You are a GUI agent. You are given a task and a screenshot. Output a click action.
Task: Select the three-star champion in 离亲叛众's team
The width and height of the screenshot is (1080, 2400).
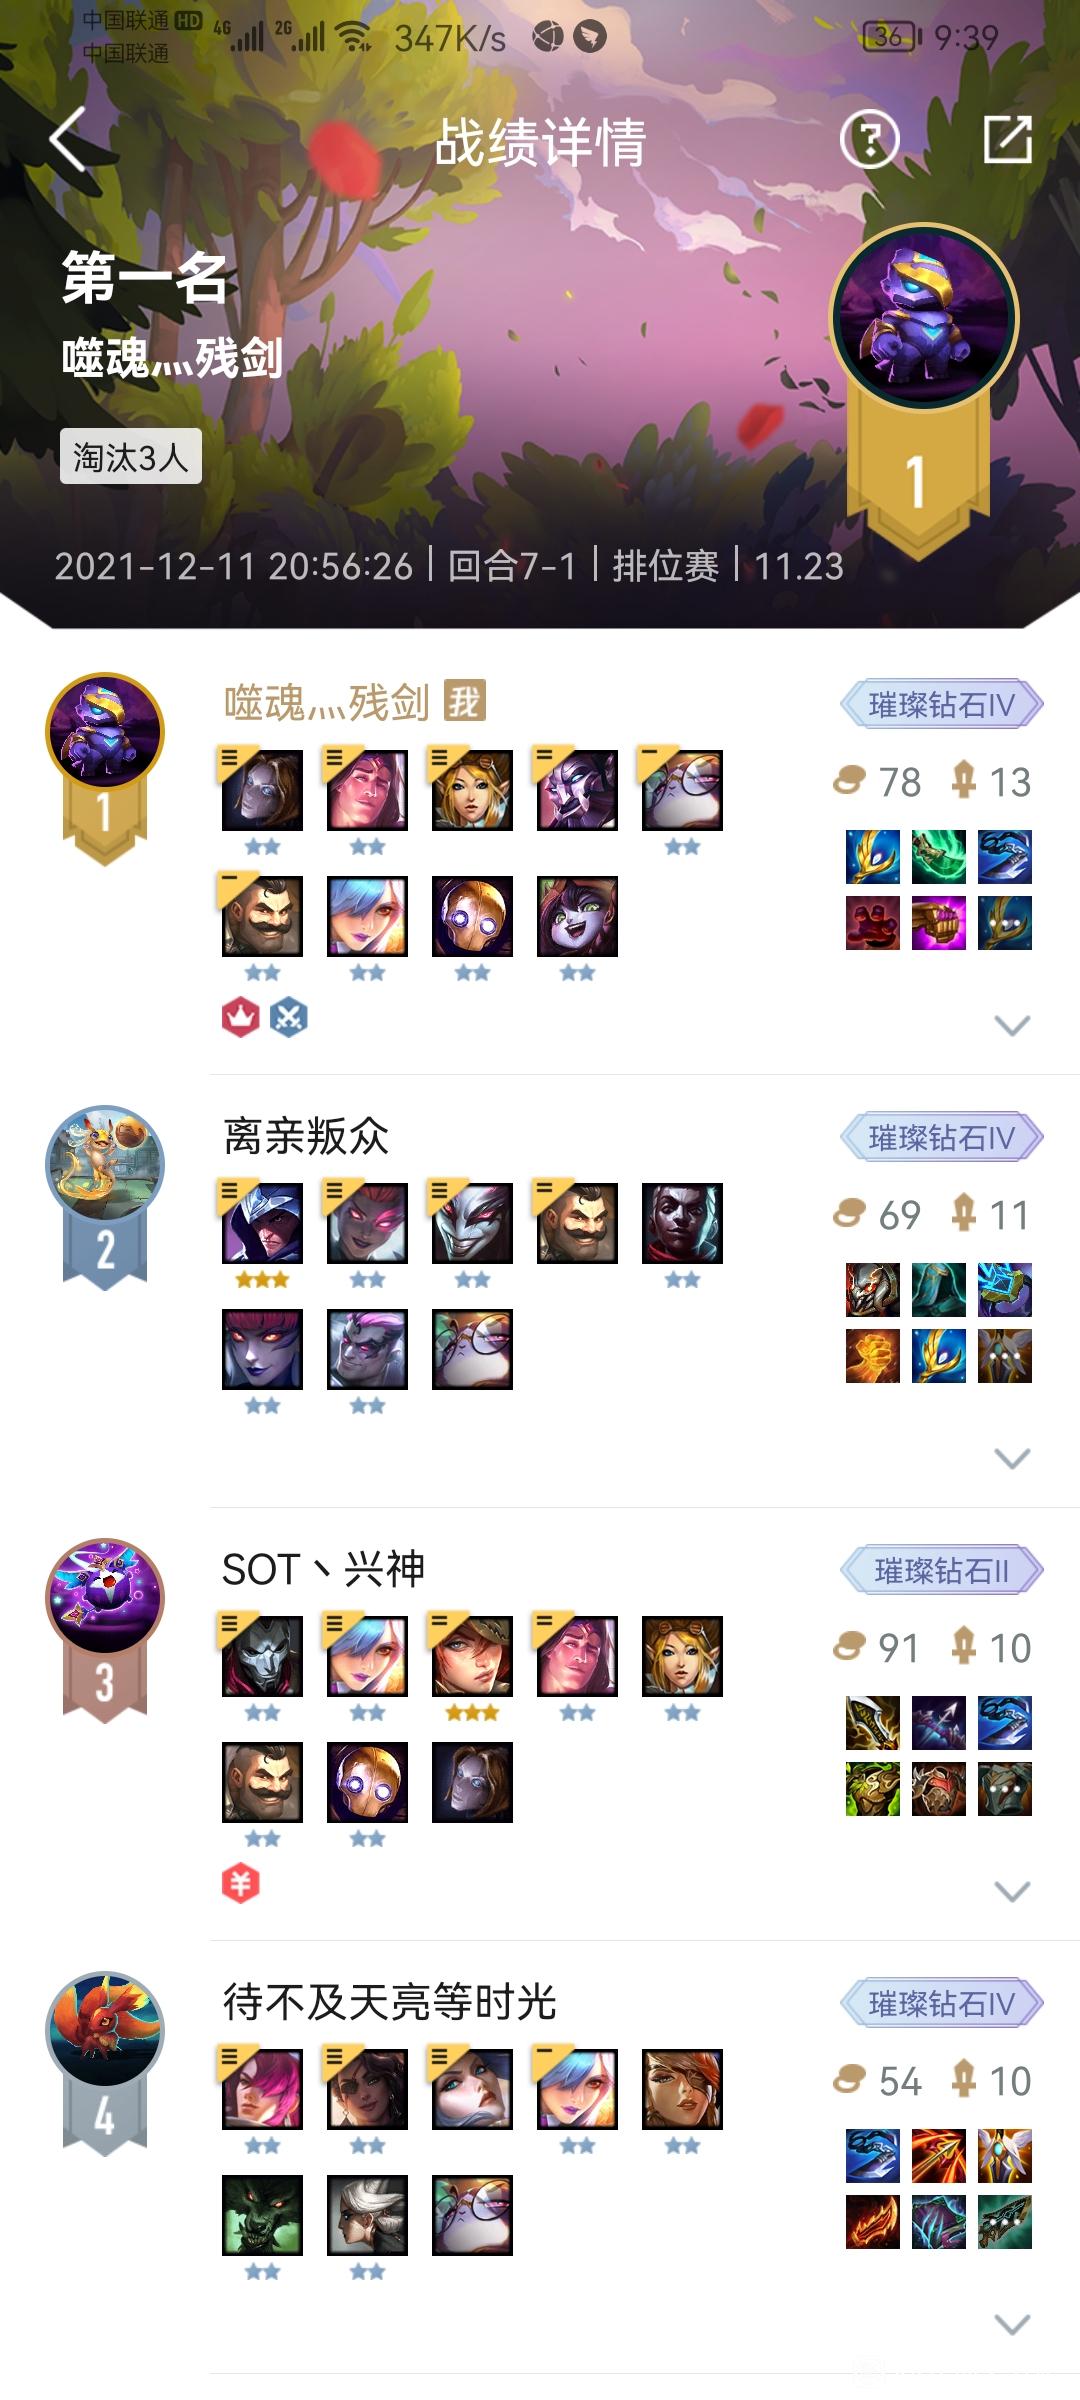click(x=262, y=1223)
